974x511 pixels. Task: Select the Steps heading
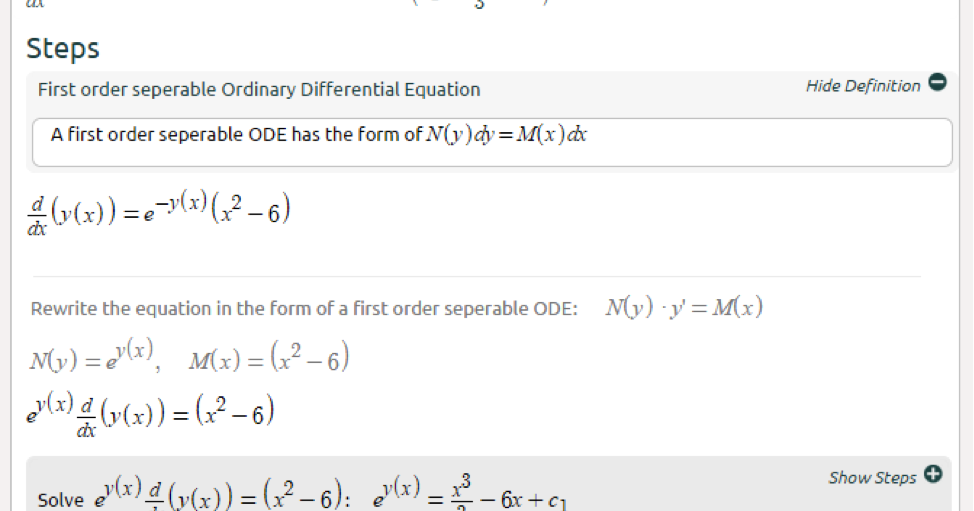63,48
